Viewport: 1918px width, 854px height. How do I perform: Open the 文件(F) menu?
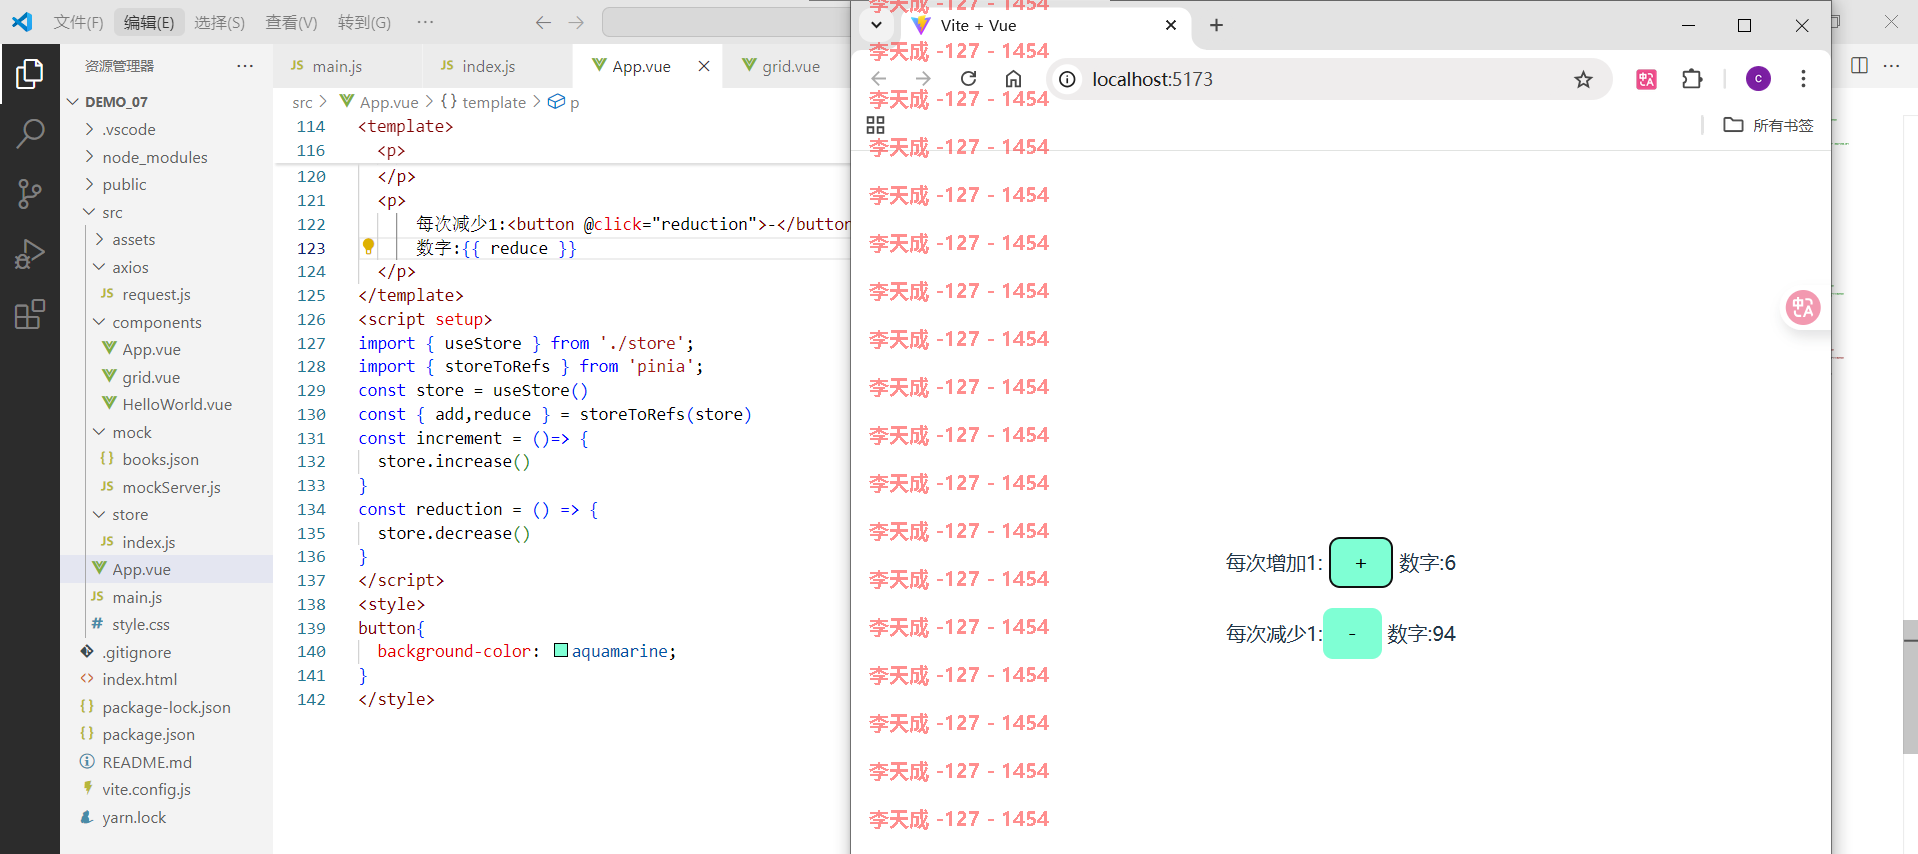tap(78, 22)
